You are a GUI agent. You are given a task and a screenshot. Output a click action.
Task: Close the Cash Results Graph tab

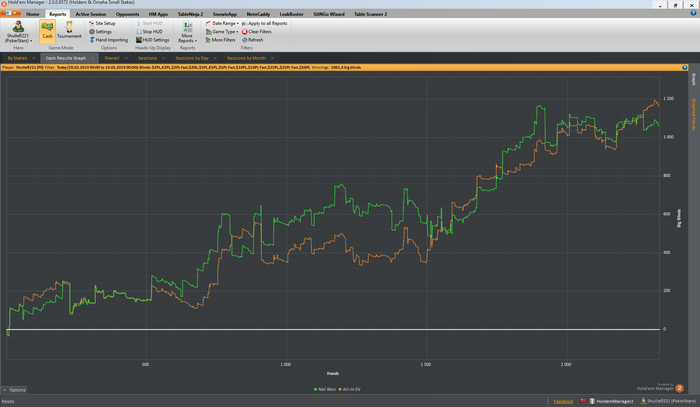coord(93,58)
